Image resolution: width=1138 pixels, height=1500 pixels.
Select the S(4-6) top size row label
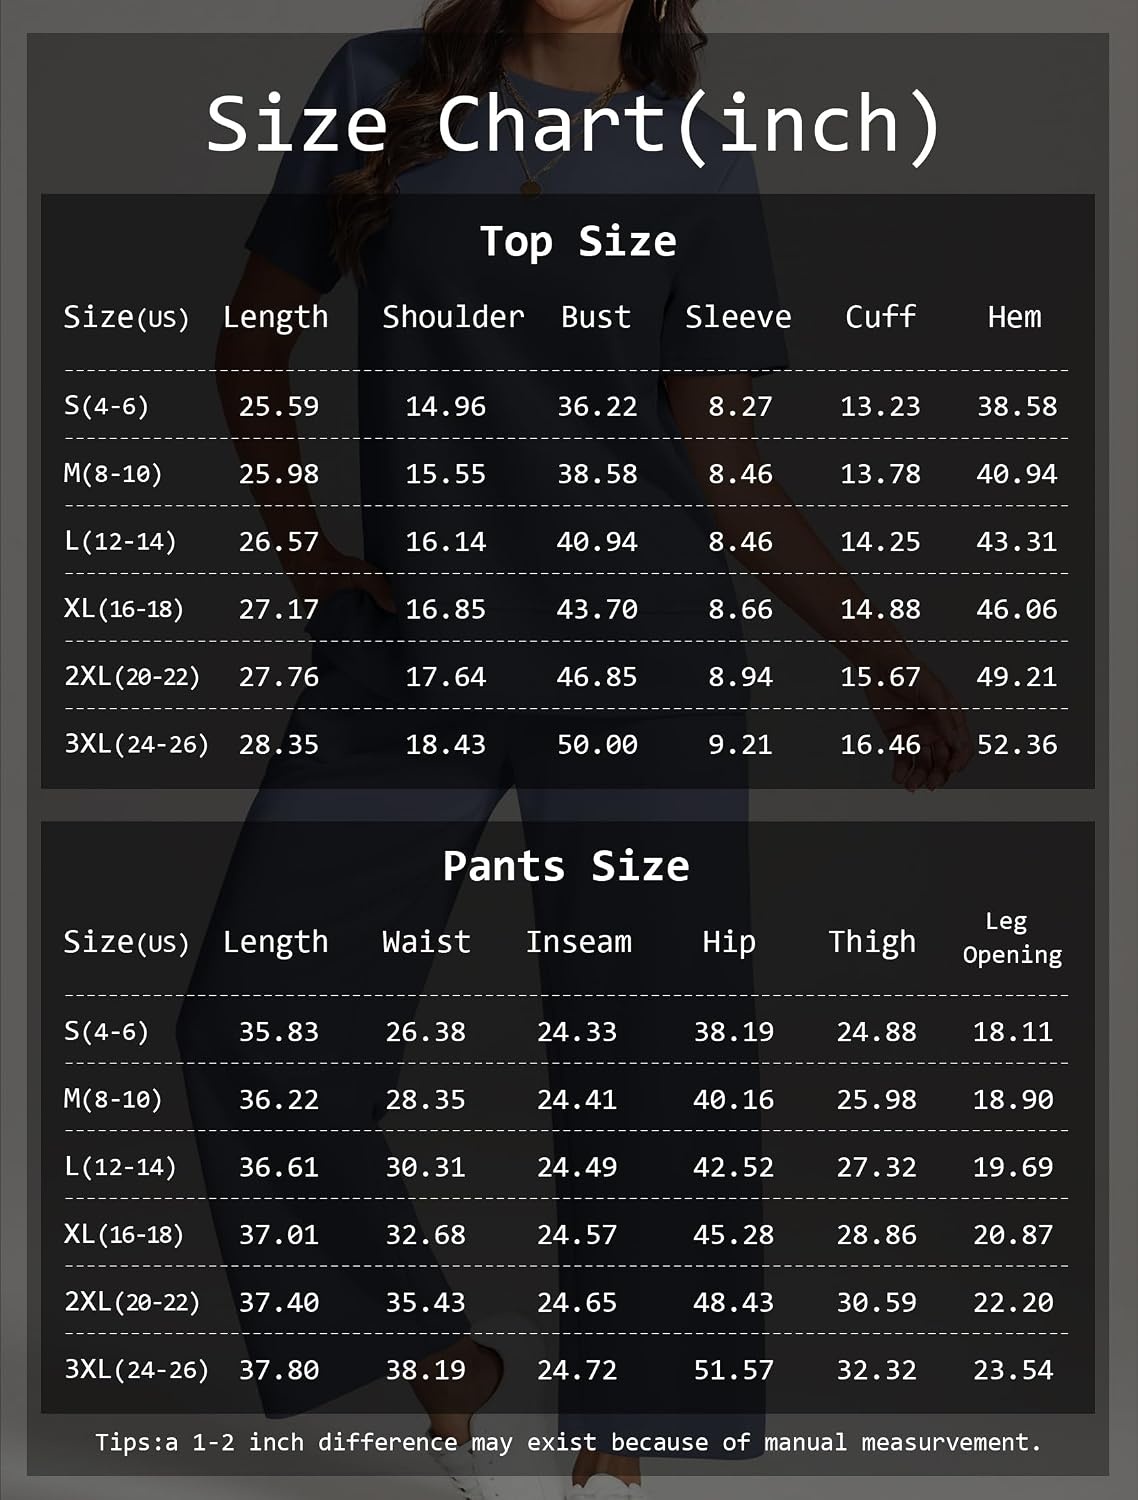pos(106,406)
